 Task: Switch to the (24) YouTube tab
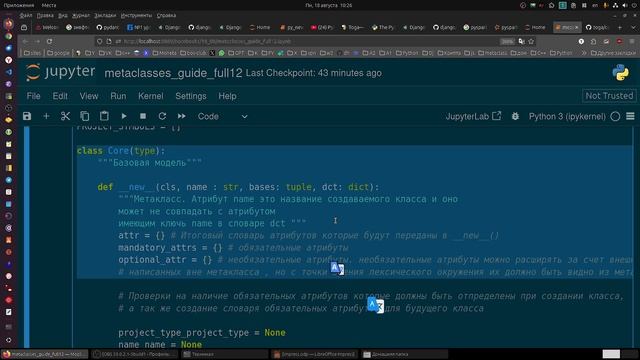point(322,27)
